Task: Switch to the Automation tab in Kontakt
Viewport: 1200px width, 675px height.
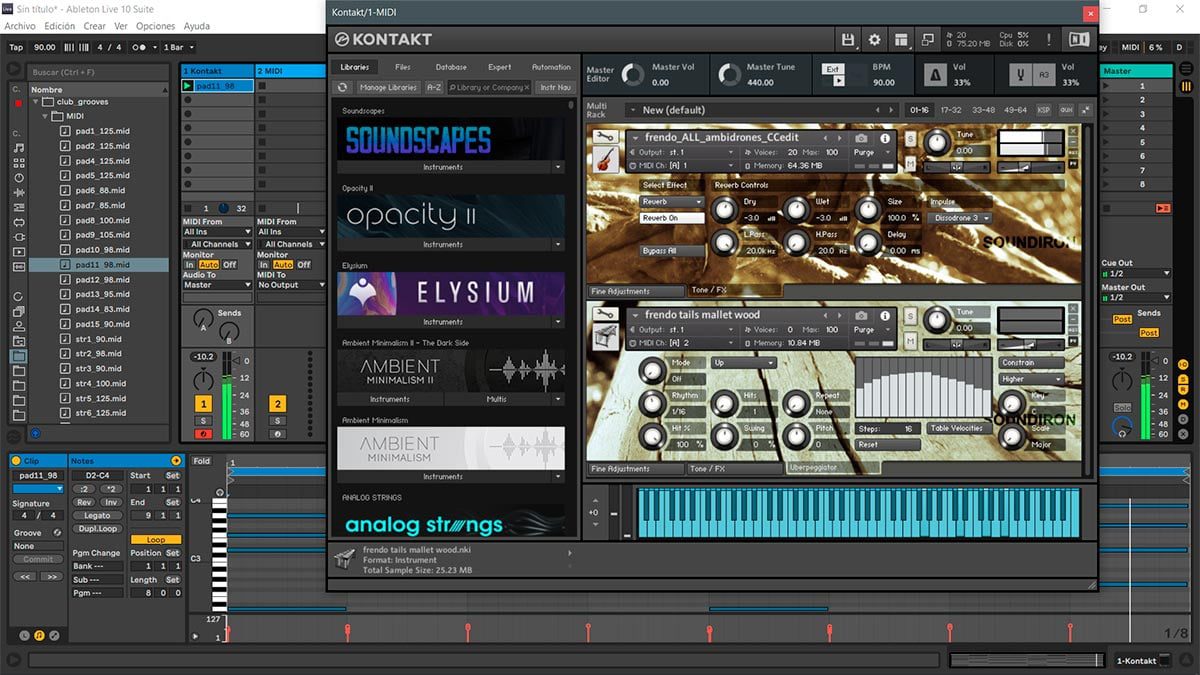Action: (x=551, y=67)
